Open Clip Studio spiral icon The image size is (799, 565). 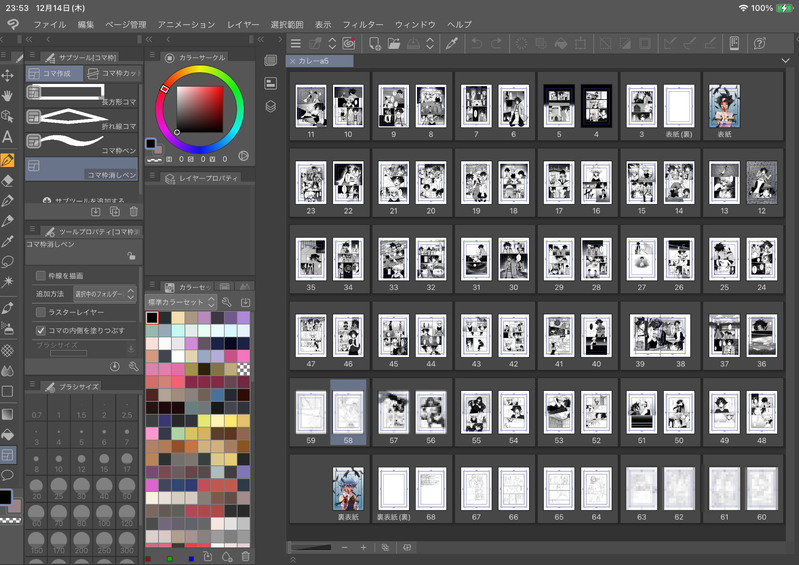[349, 44]
